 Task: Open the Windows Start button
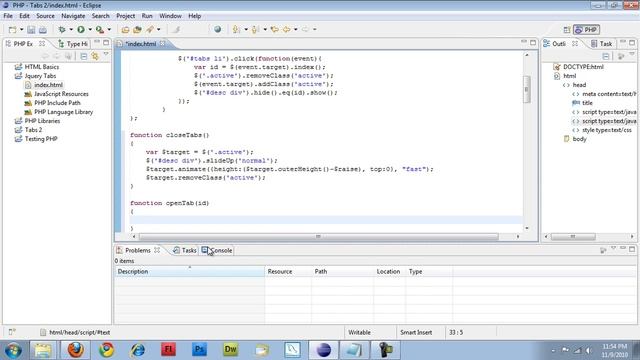[x=13, y=350]
